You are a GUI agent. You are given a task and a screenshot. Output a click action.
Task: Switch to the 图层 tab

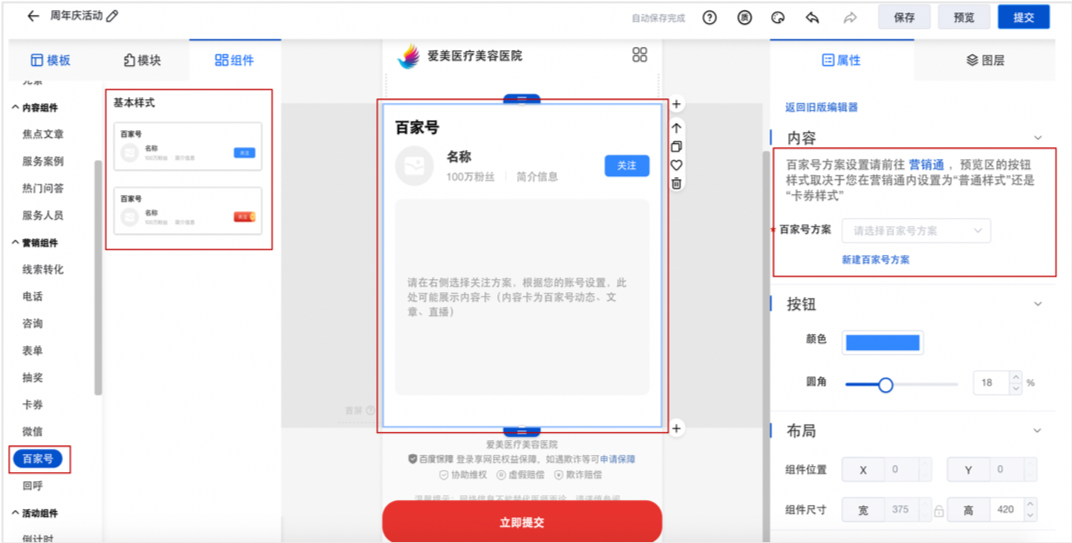click(x=985, y=60)
